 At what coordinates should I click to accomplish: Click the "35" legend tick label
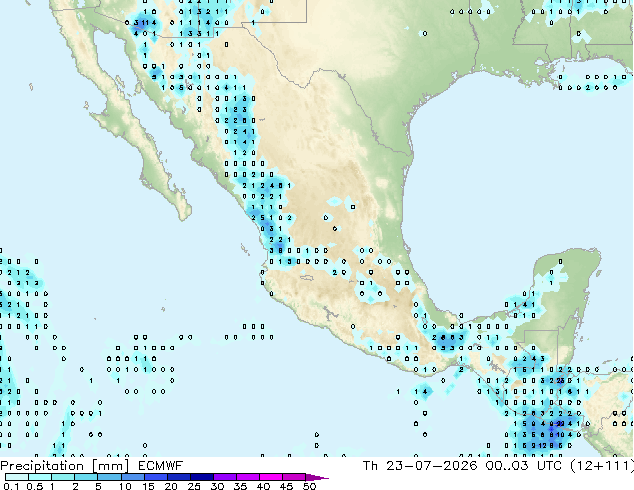241,486
